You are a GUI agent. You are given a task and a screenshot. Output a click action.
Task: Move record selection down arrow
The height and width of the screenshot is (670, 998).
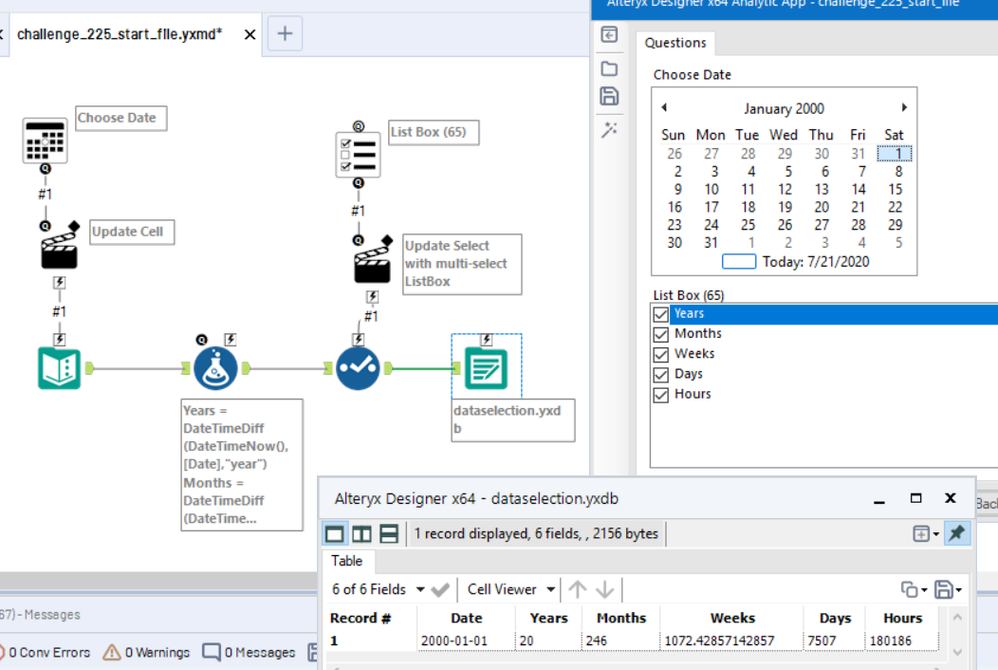pyautogui.click(x=605, y=589)
